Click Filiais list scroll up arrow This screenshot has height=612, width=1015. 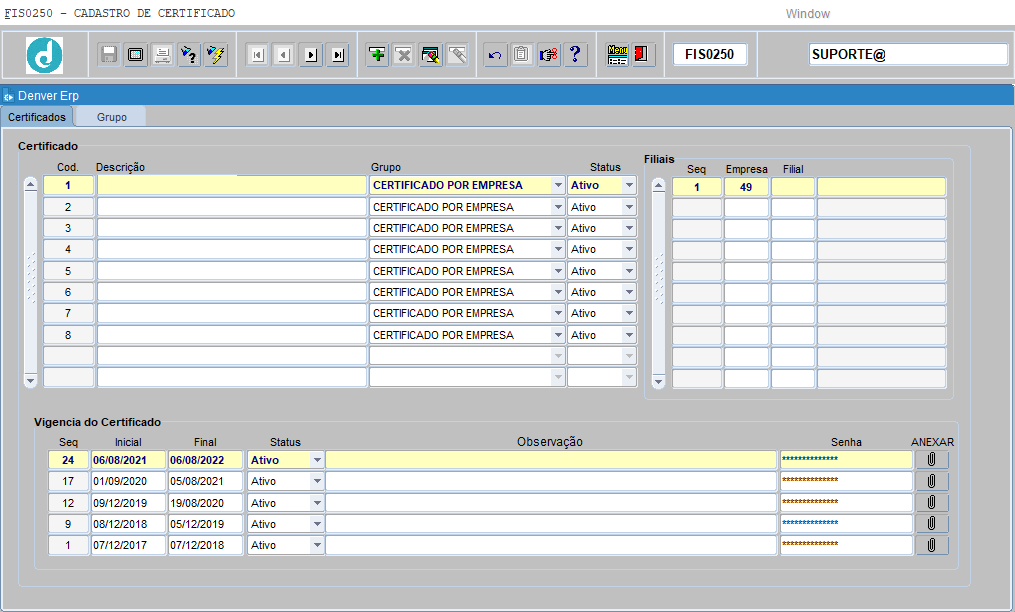658,186
